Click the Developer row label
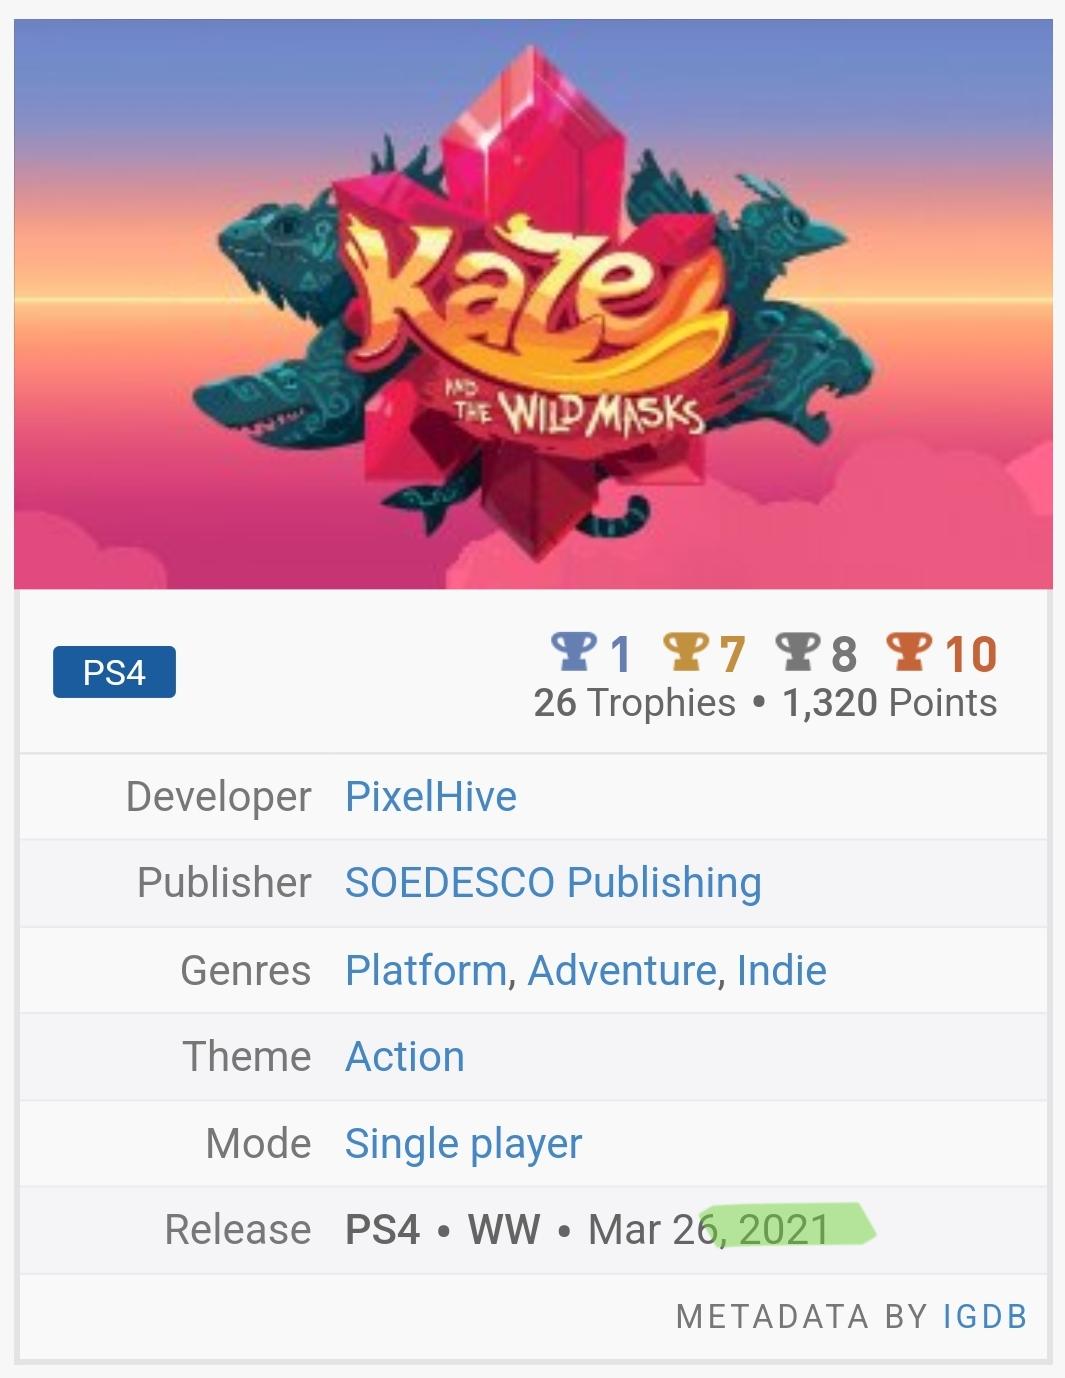Screen dimensions: 1065x1378 (x=218, y=797)
